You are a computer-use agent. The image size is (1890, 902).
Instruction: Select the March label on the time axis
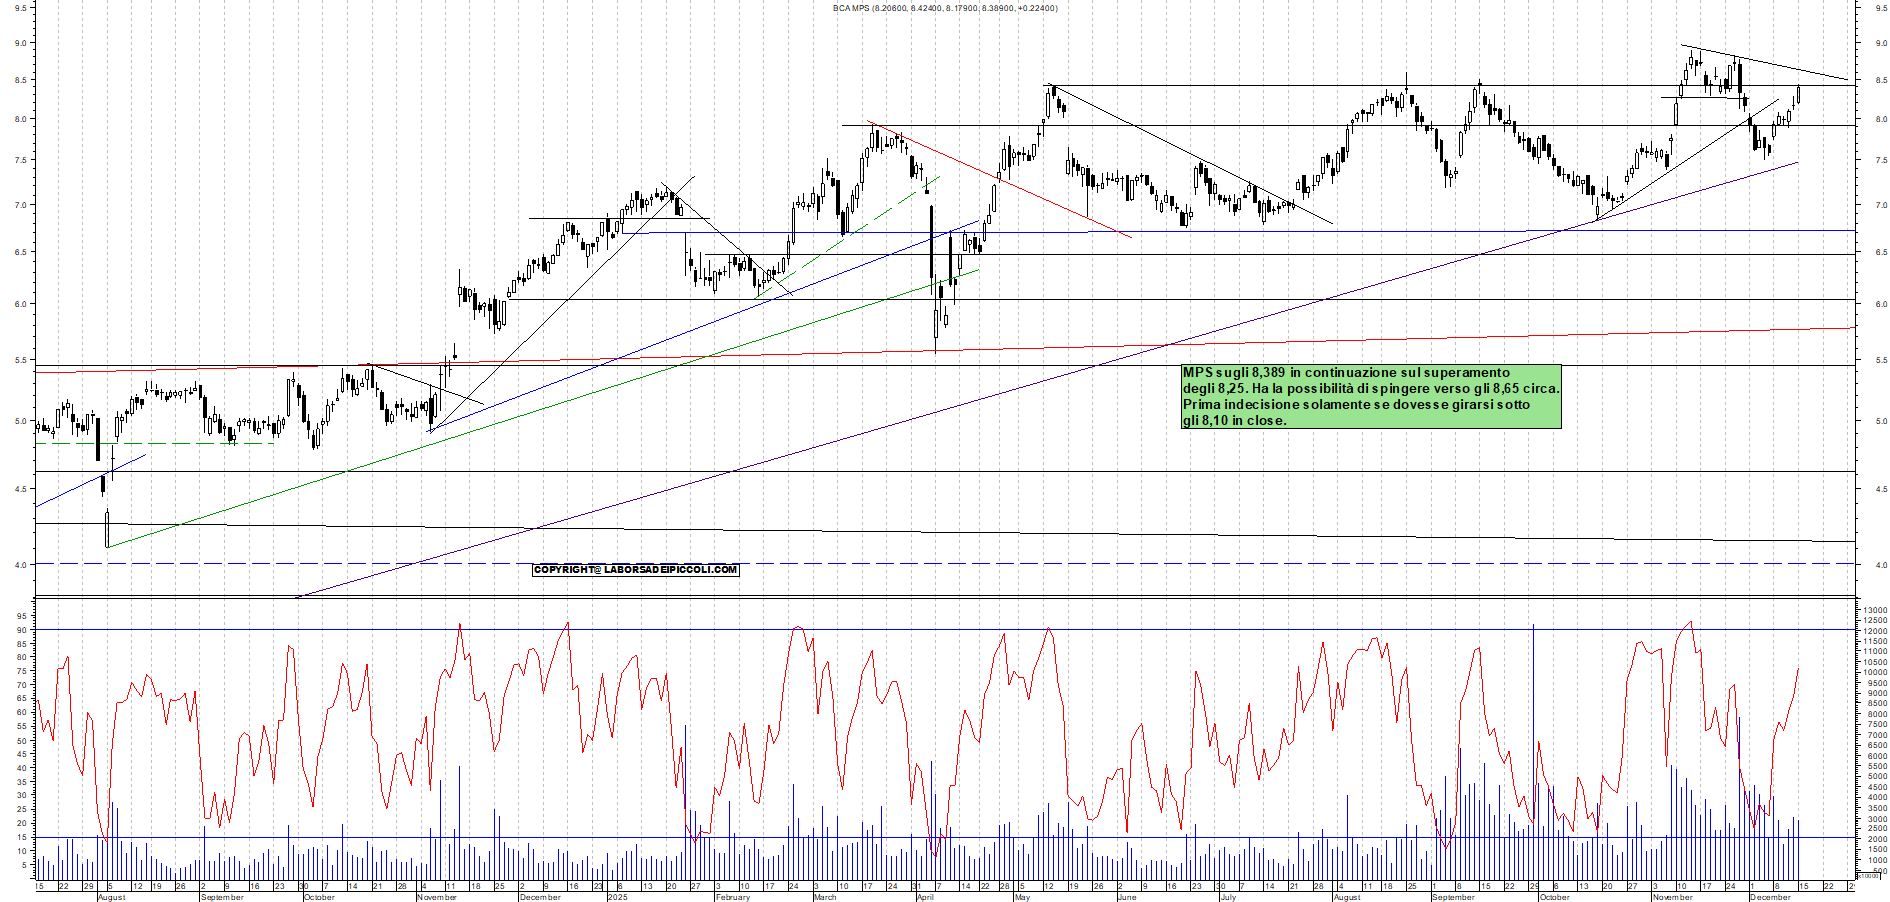824,897
